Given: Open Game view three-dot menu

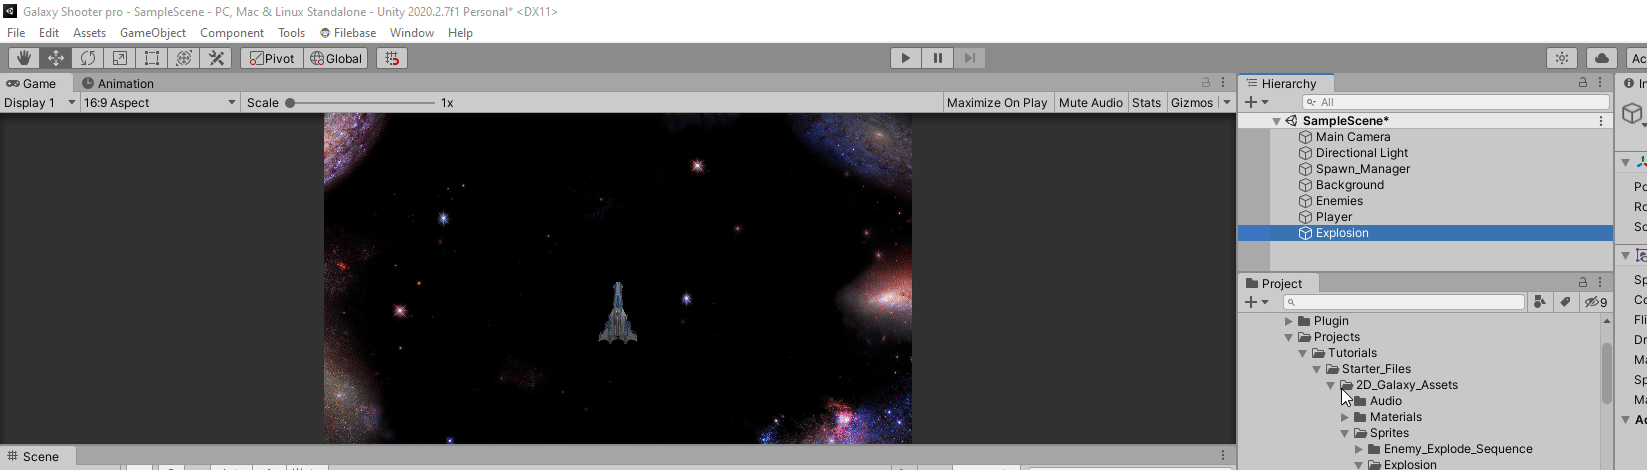Looking at the screenshot, I should tap(1222, 83).
